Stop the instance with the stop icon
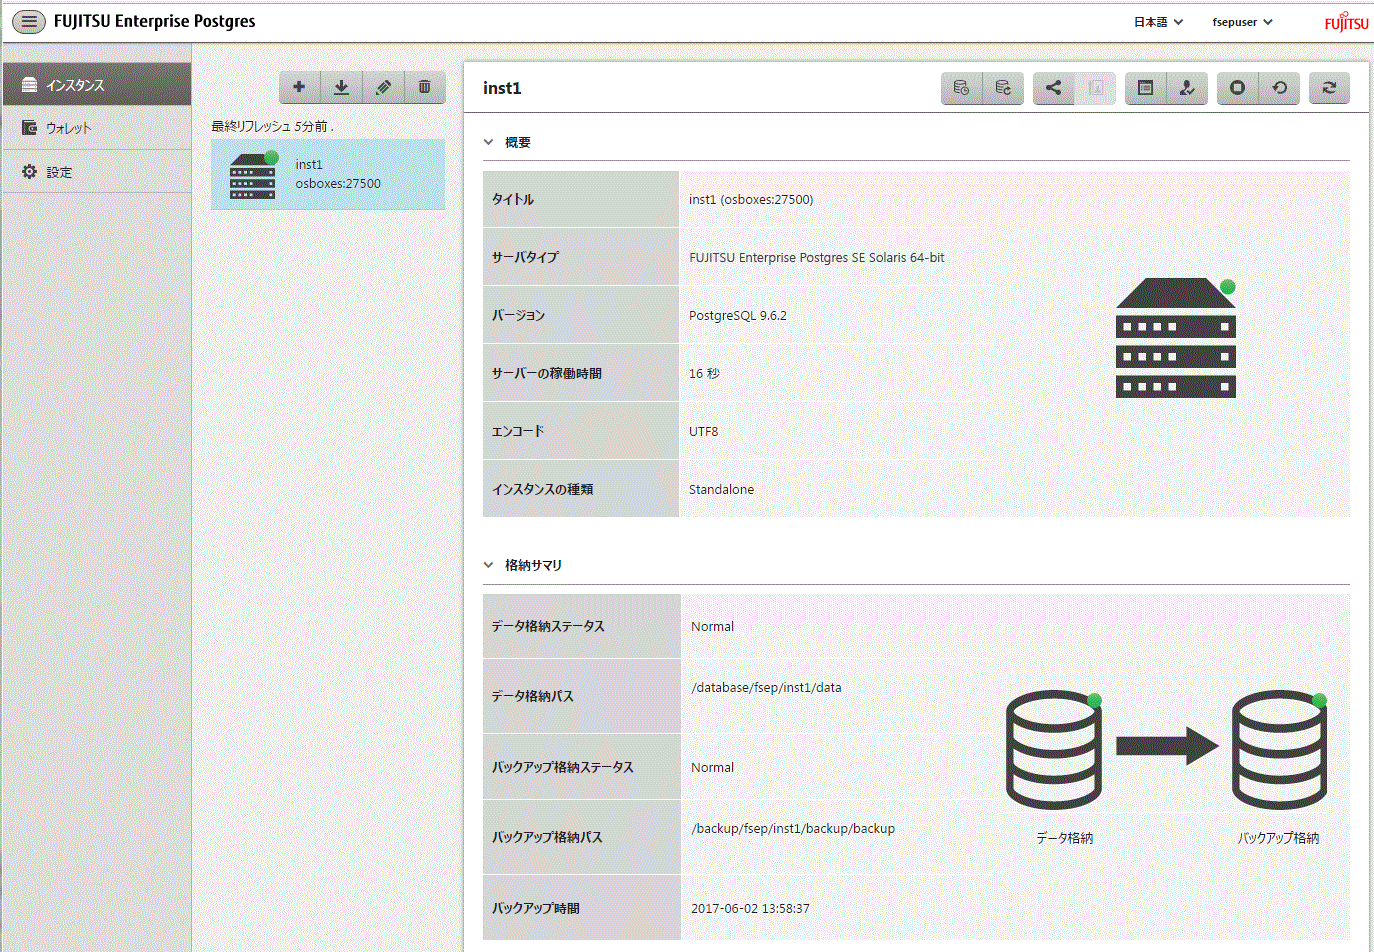The height and width of the screenshot is (952, 1374). 1237,88
